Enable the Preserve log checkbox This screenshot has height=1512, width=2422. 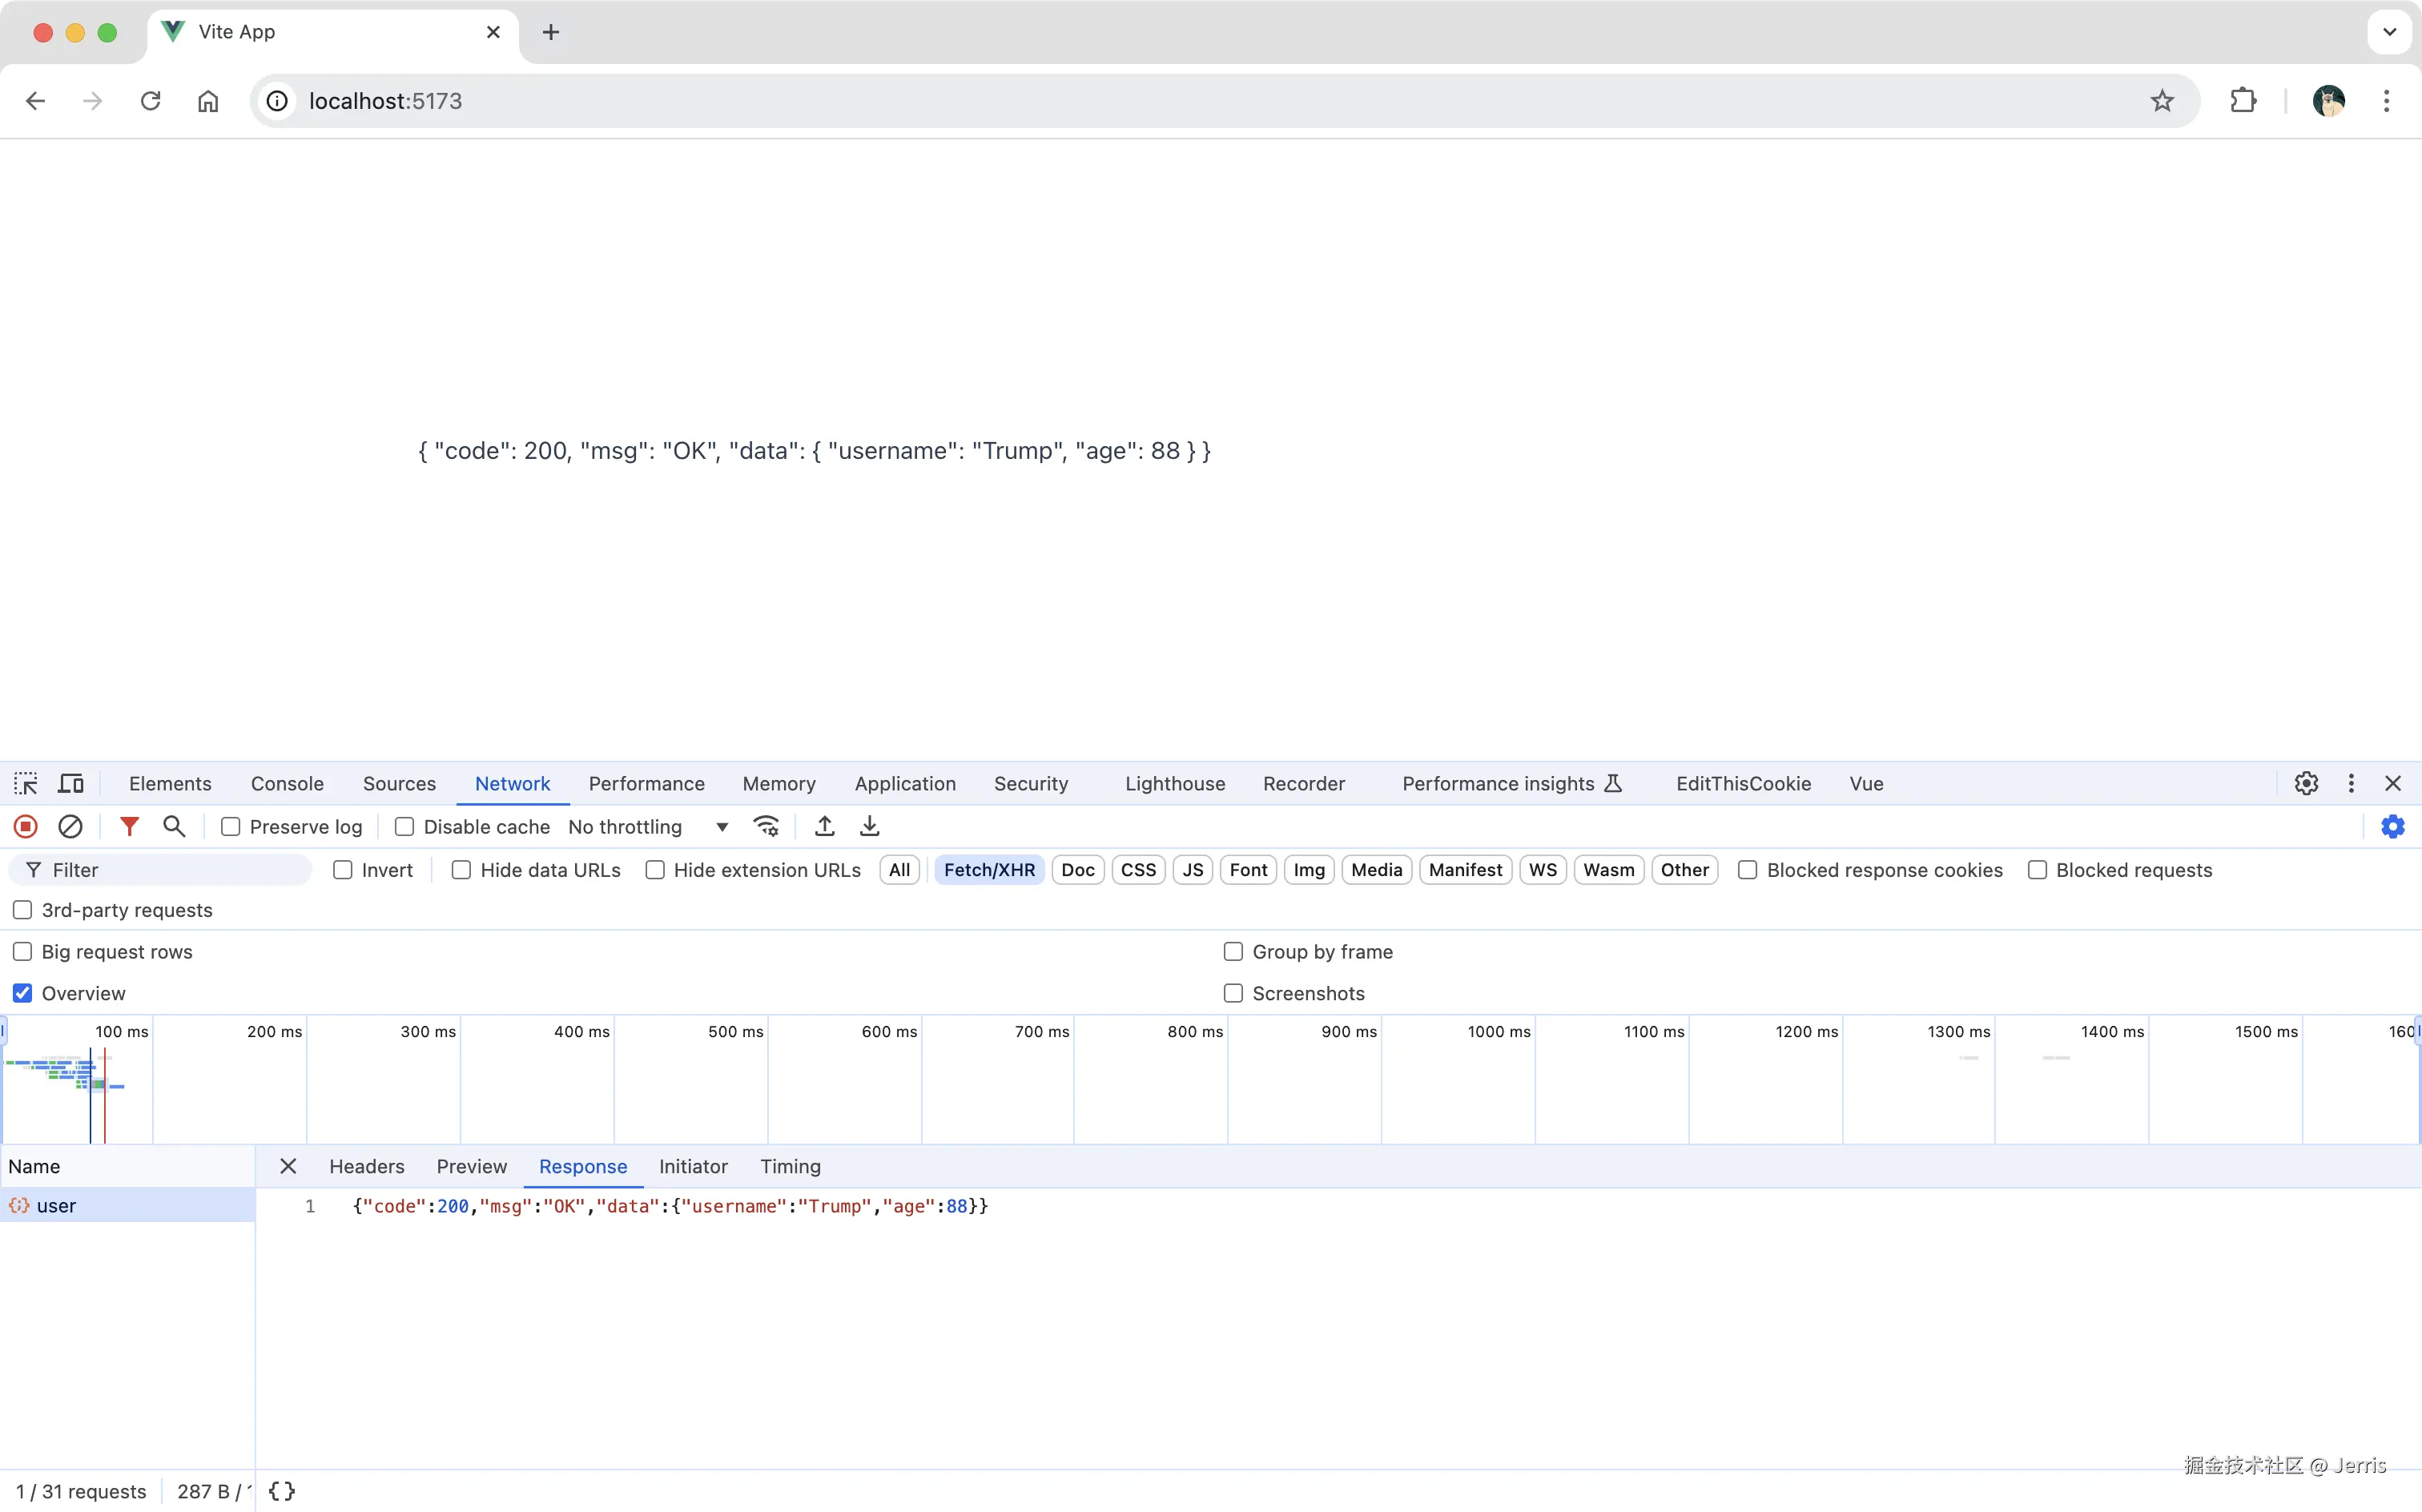click(231, 826)
